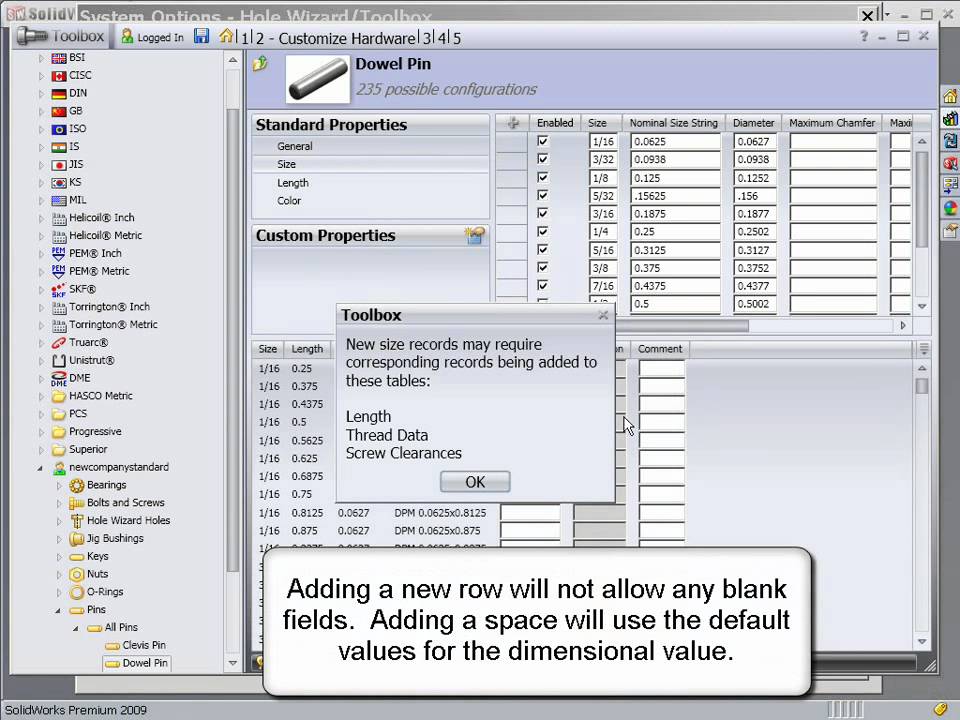
Task: Click the Hole Wizard Holes icon
Action: [77, 521]
